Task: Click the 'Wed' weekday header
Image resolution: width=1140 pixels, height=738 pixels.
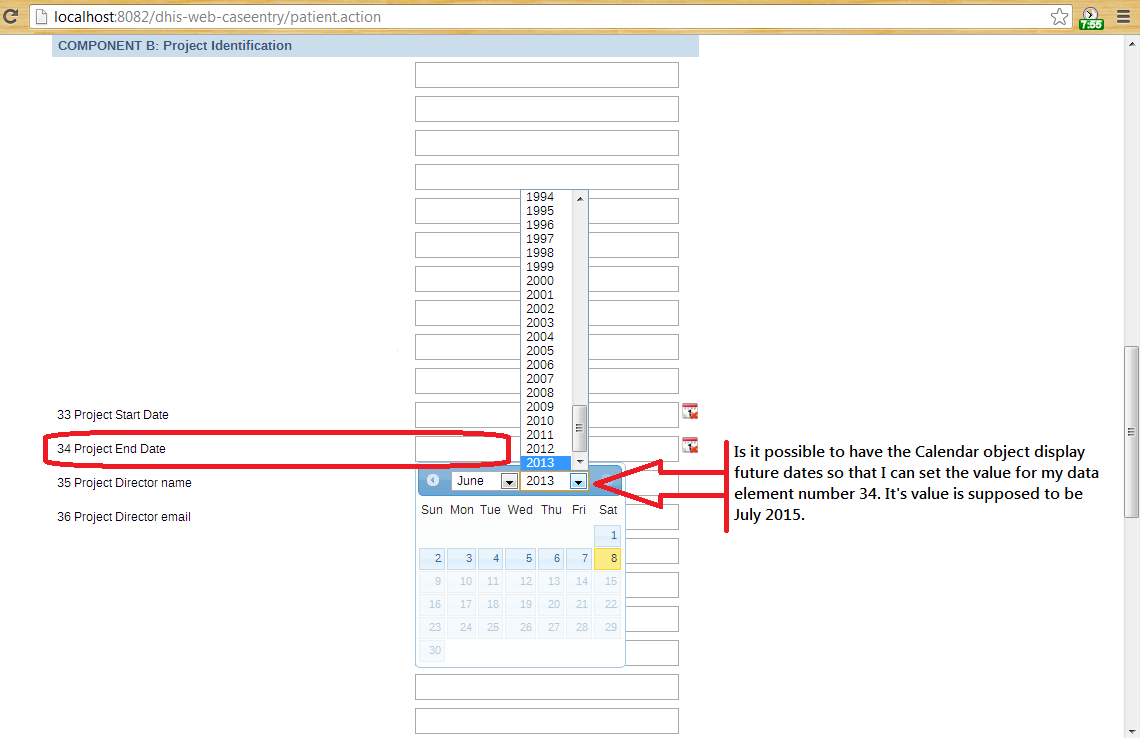Action: click(520, 510)
